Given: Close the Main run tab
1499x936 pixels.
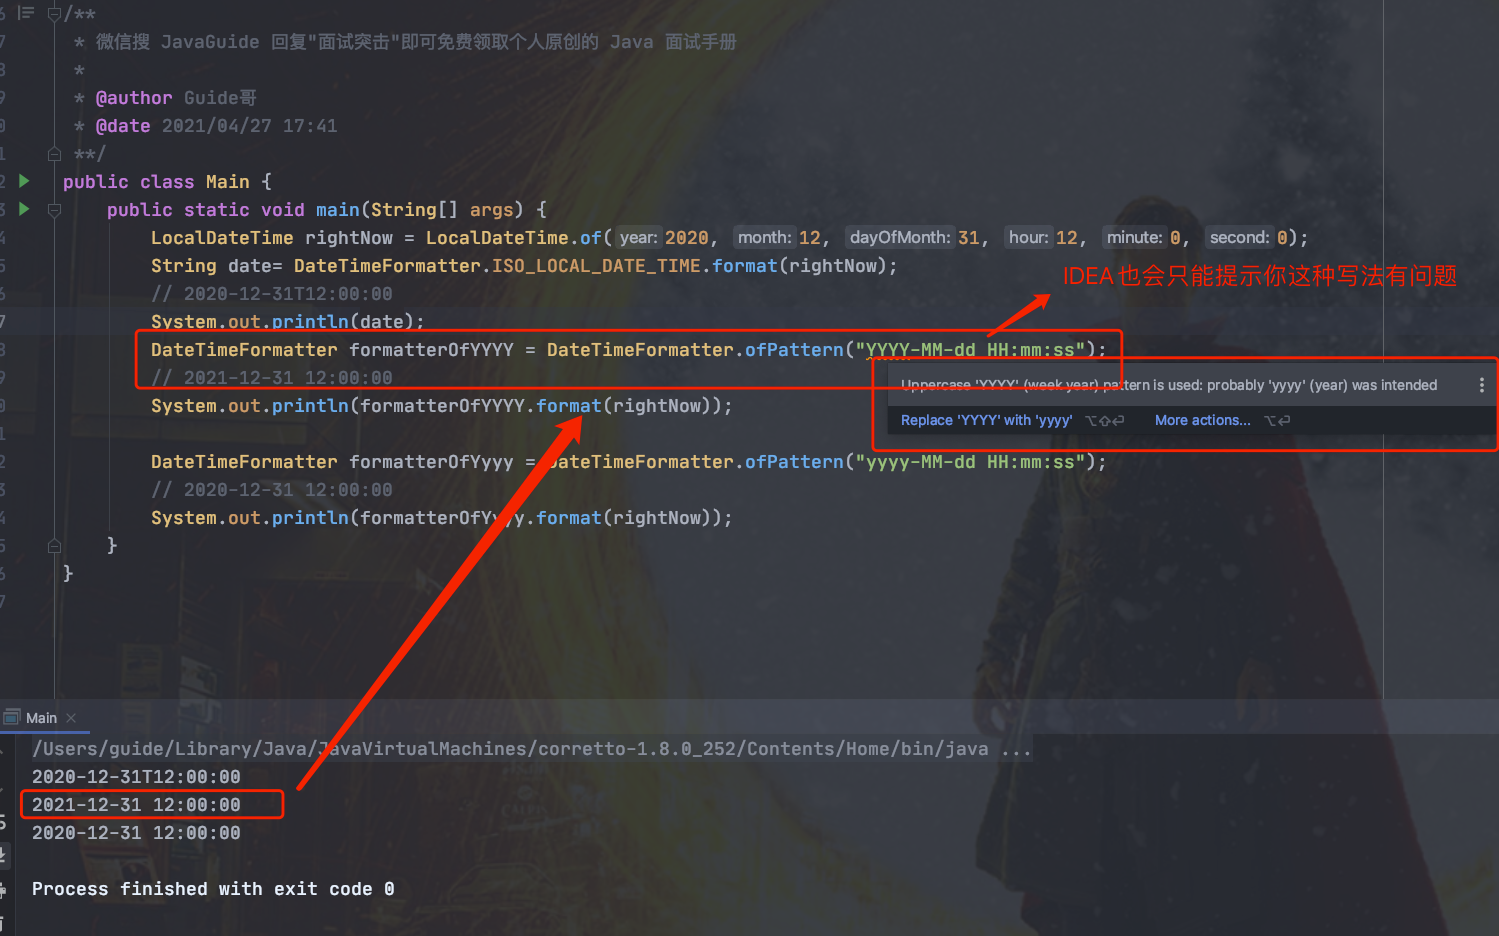Looking at the screenshot, I should pos(71,718).
